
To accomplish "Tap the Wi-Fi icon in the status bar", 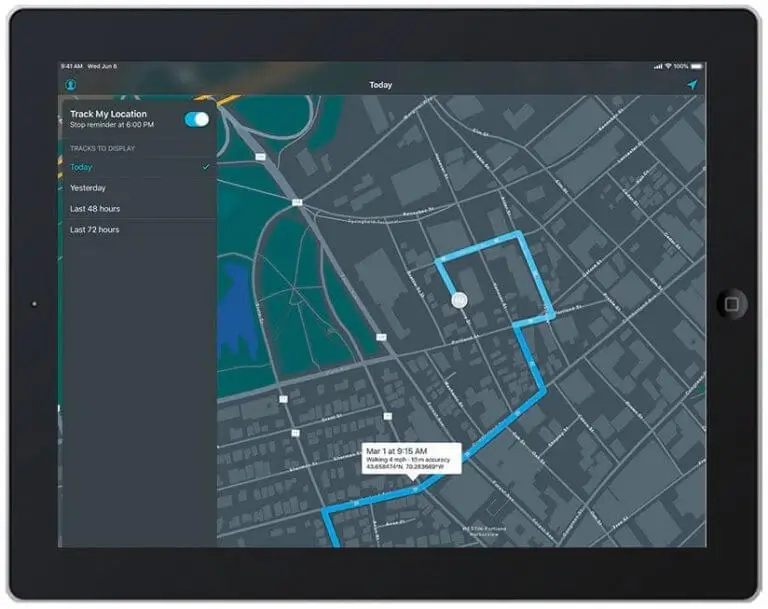I will pos(667,66).
